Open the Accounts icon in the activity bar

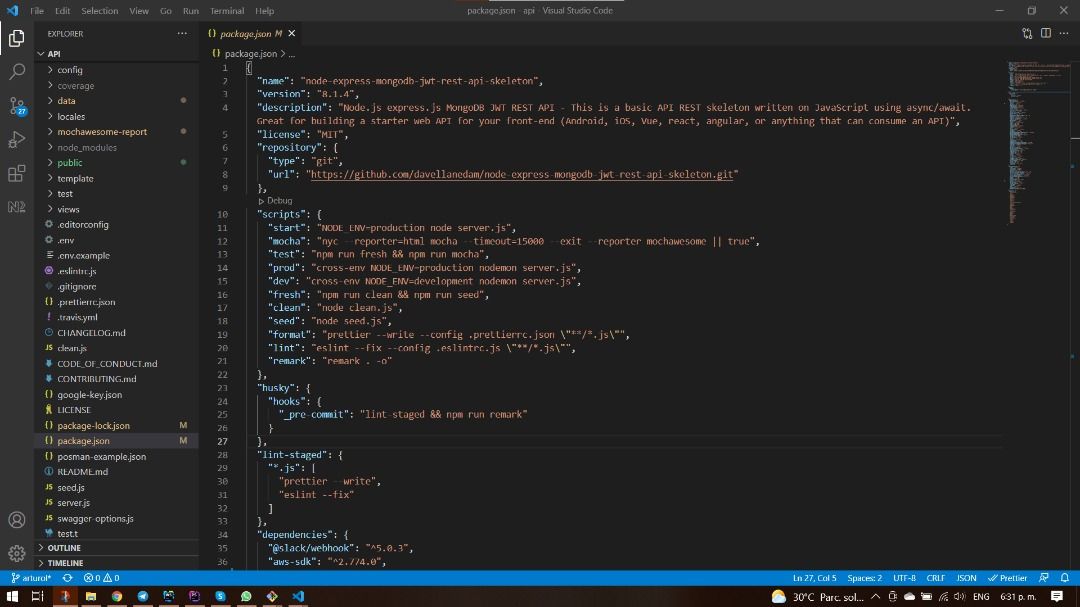[x=17, y=519]
